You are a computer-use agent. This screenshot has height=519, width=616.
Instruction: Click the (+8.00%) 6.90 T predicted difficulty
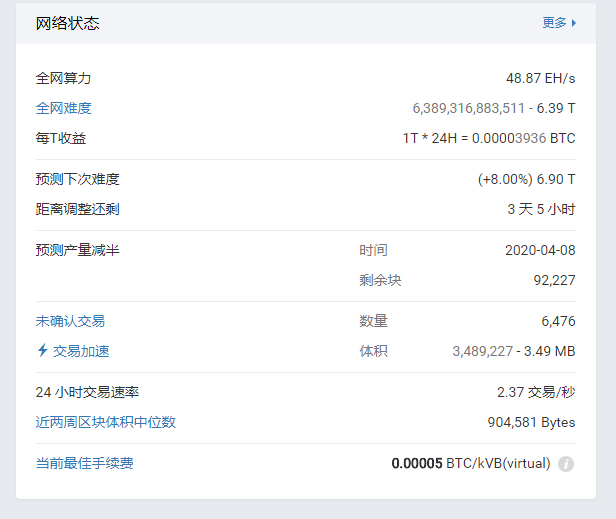coord(526,179)
